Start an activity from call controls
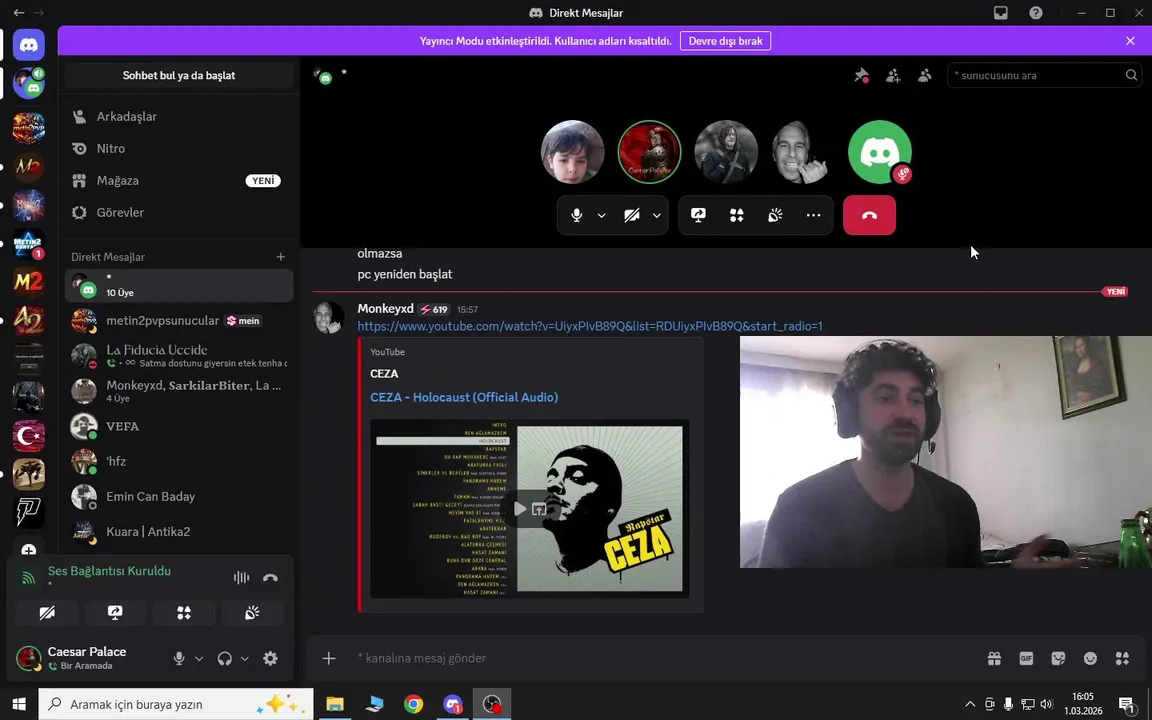The width and height of the screenshot is (1152, 720). point(737,215)
